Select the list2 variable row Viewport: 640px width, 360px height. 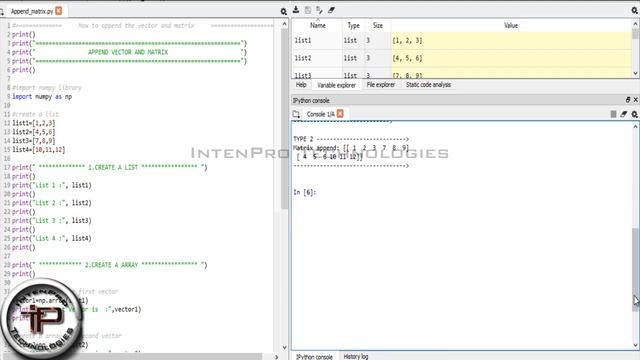462,58
